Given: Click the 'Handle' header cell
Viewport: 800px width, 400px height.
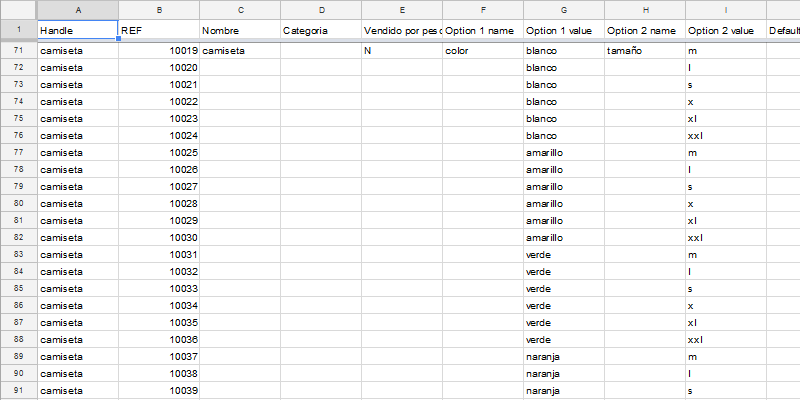Looking at the screenshot, I should pyautogui.click(x=78, y=30).
